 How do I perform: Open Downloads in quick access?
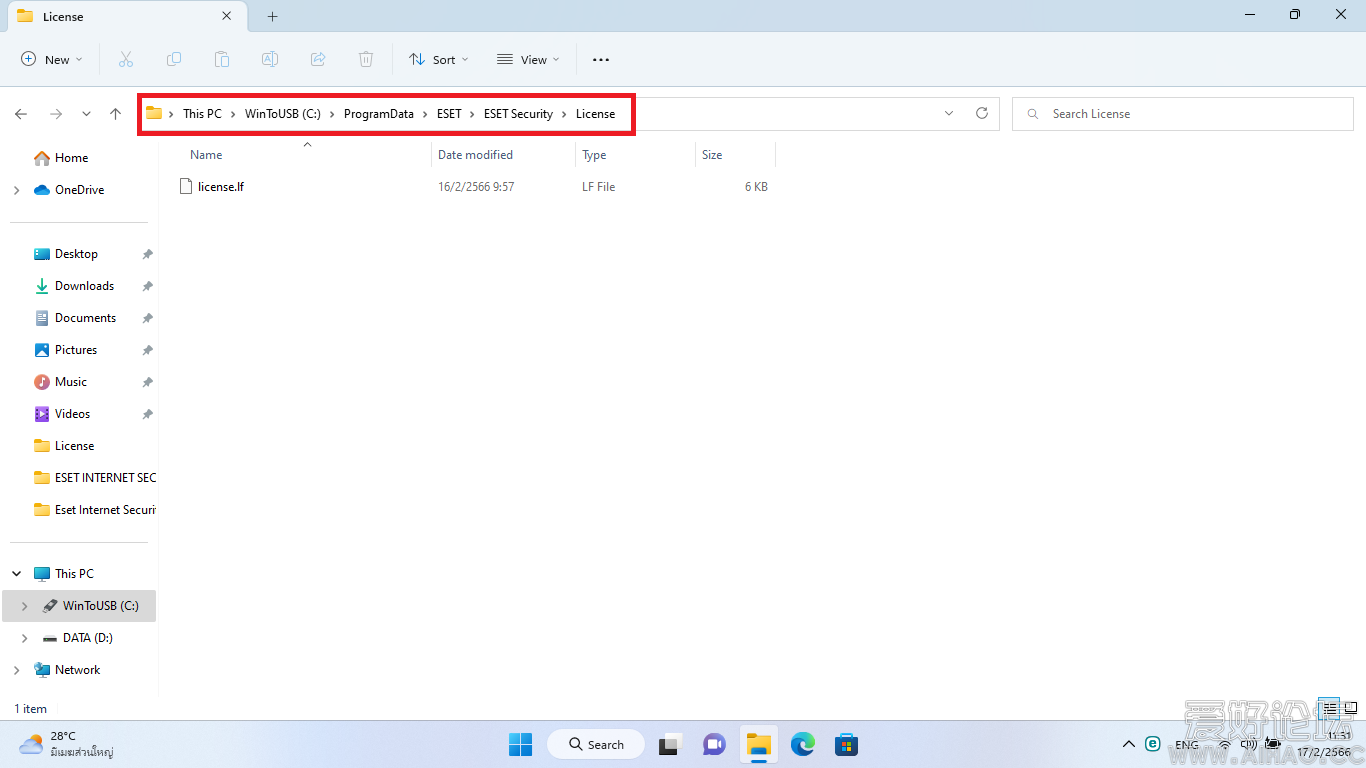(x=84, y=286)
